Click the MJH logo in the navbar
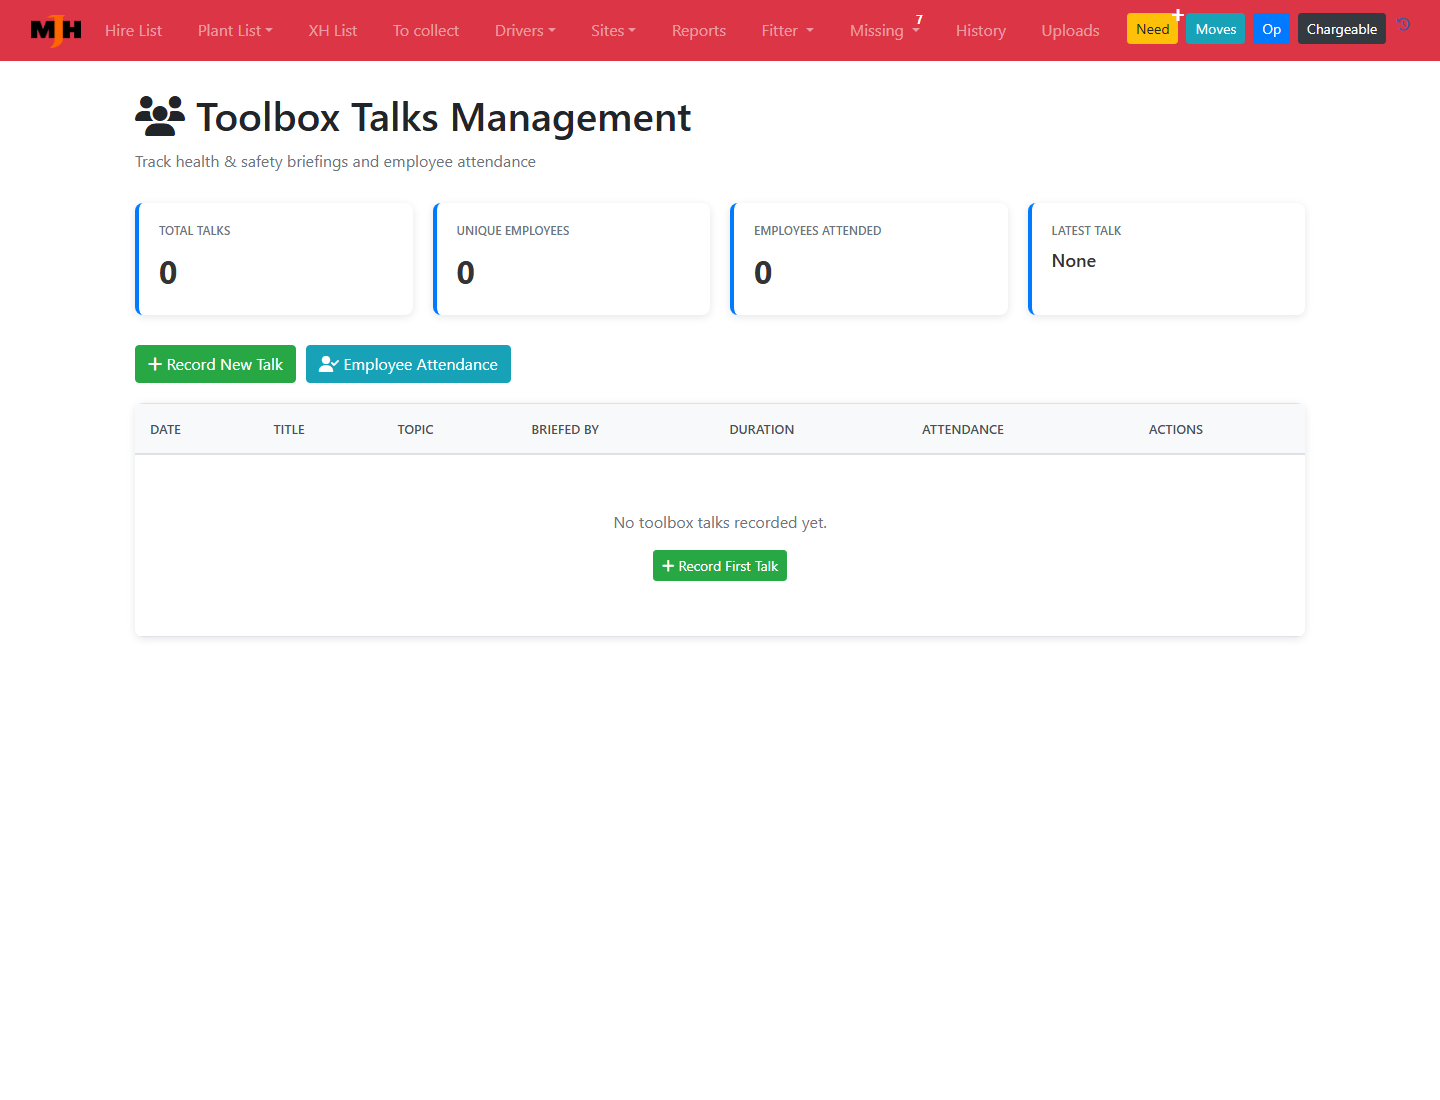This screenshot has height=1100, width=1440. tap(56, 30)
